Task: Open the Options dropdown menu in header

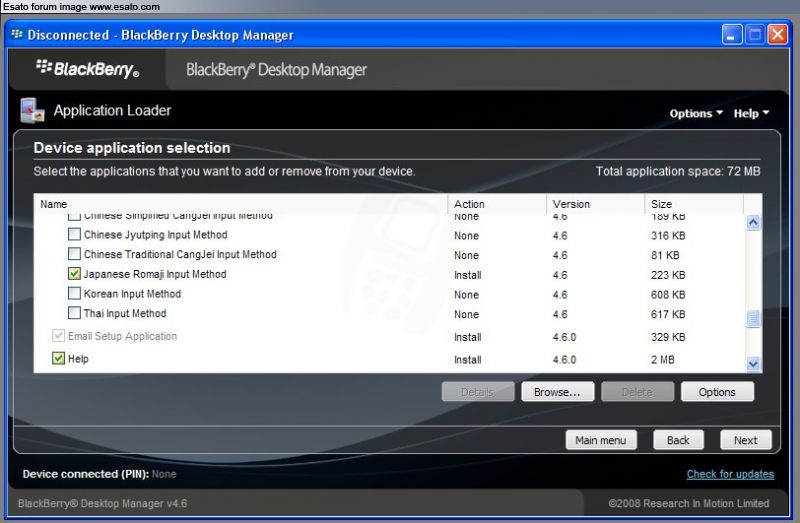Action: click(x=696, y=113)
